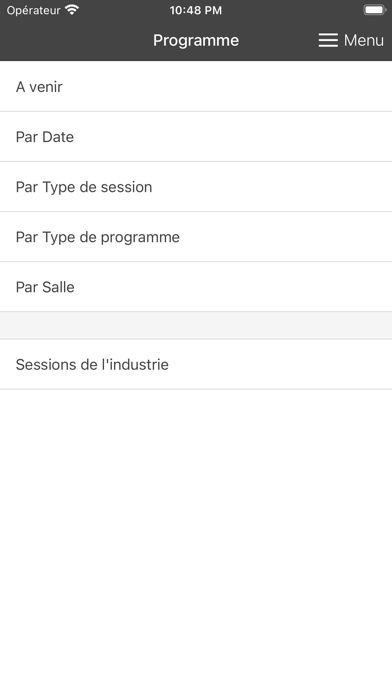Browse Par Type de session

(196, 187)
